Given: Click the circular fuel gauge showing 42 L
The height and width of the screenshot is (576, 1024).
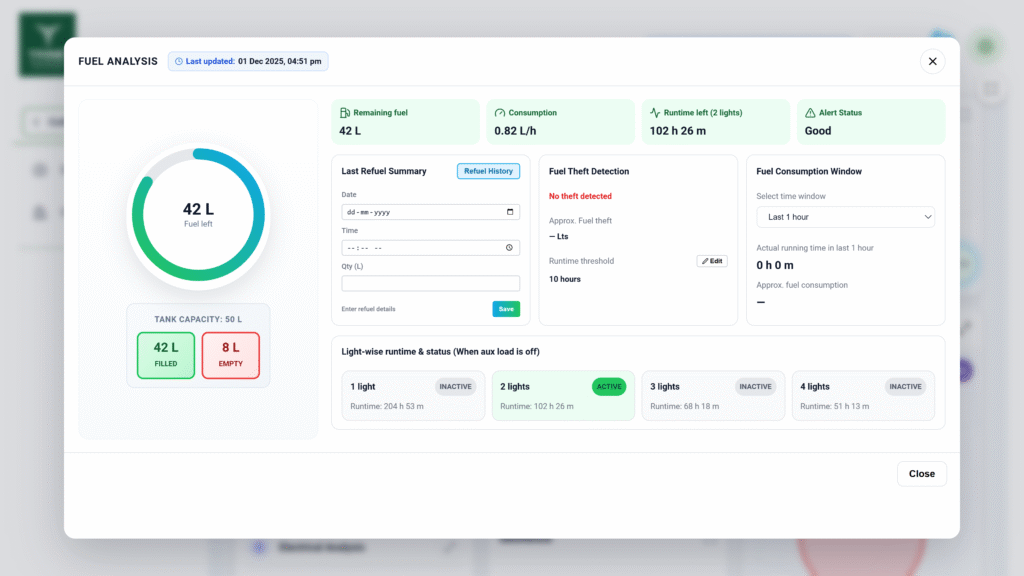Looking at the screenshot, I should [198, 216].
